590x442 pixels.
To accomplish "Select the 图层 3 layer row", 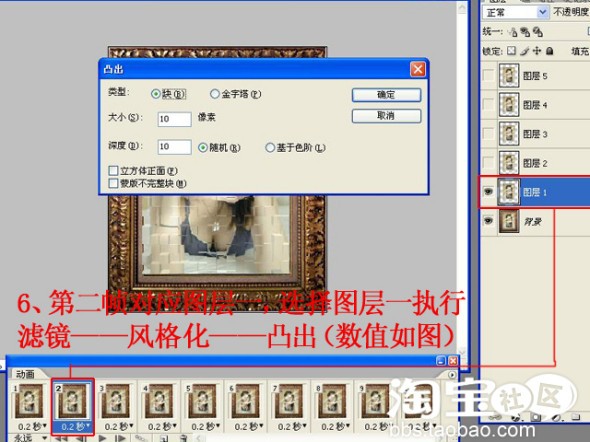I will click(x=535, y=134).
